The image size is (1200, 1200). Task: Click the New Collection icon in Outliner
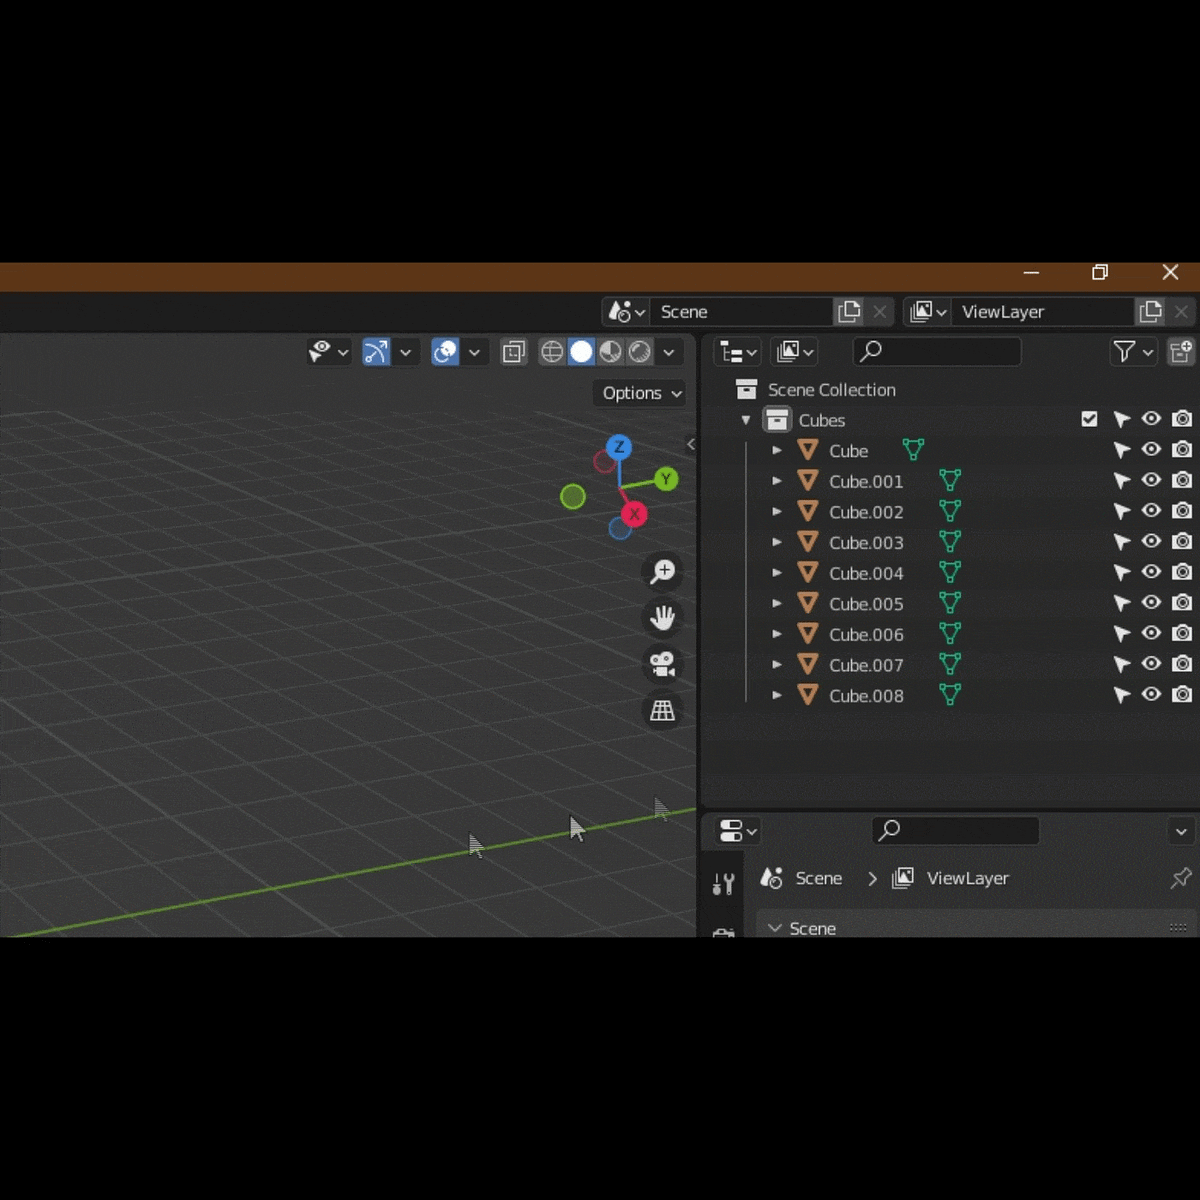tap(1181, 352)
